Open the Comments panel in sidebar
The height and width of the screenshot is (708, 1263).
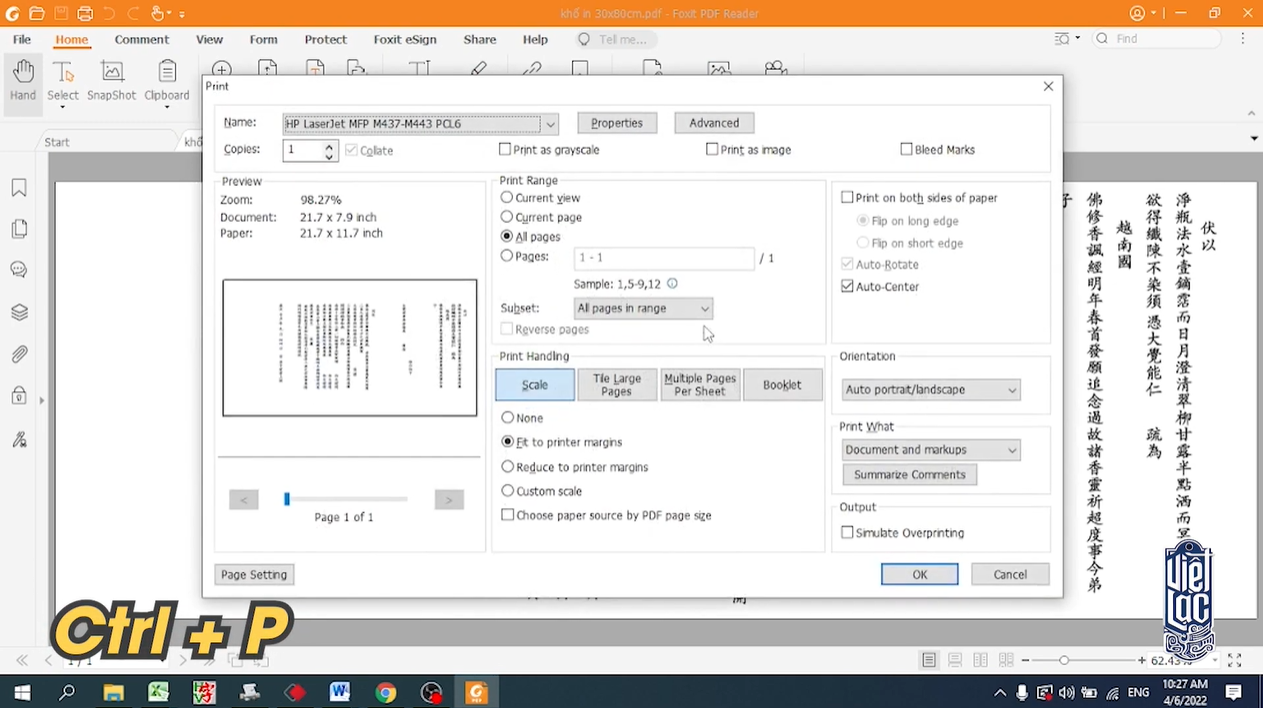[x=19, y=270]
